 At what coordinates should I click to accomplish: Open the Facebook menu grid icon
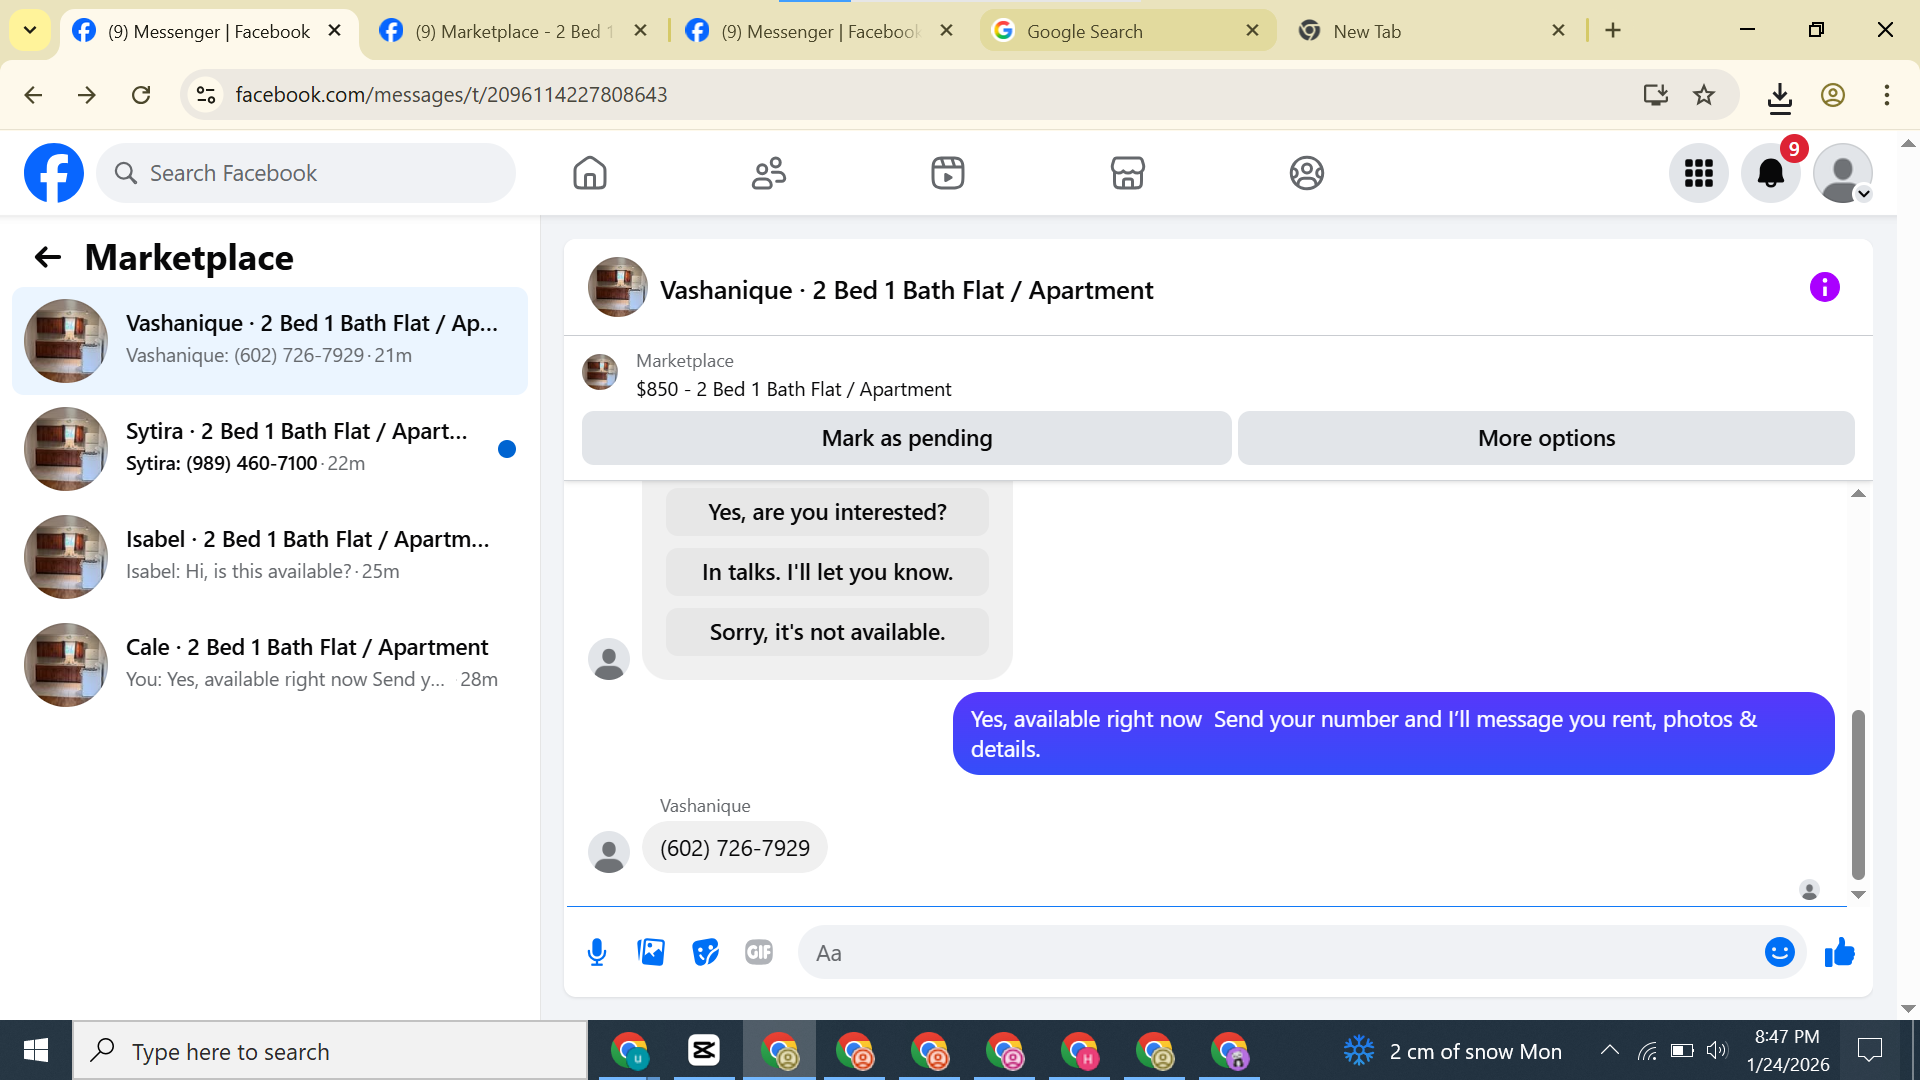1698,173
